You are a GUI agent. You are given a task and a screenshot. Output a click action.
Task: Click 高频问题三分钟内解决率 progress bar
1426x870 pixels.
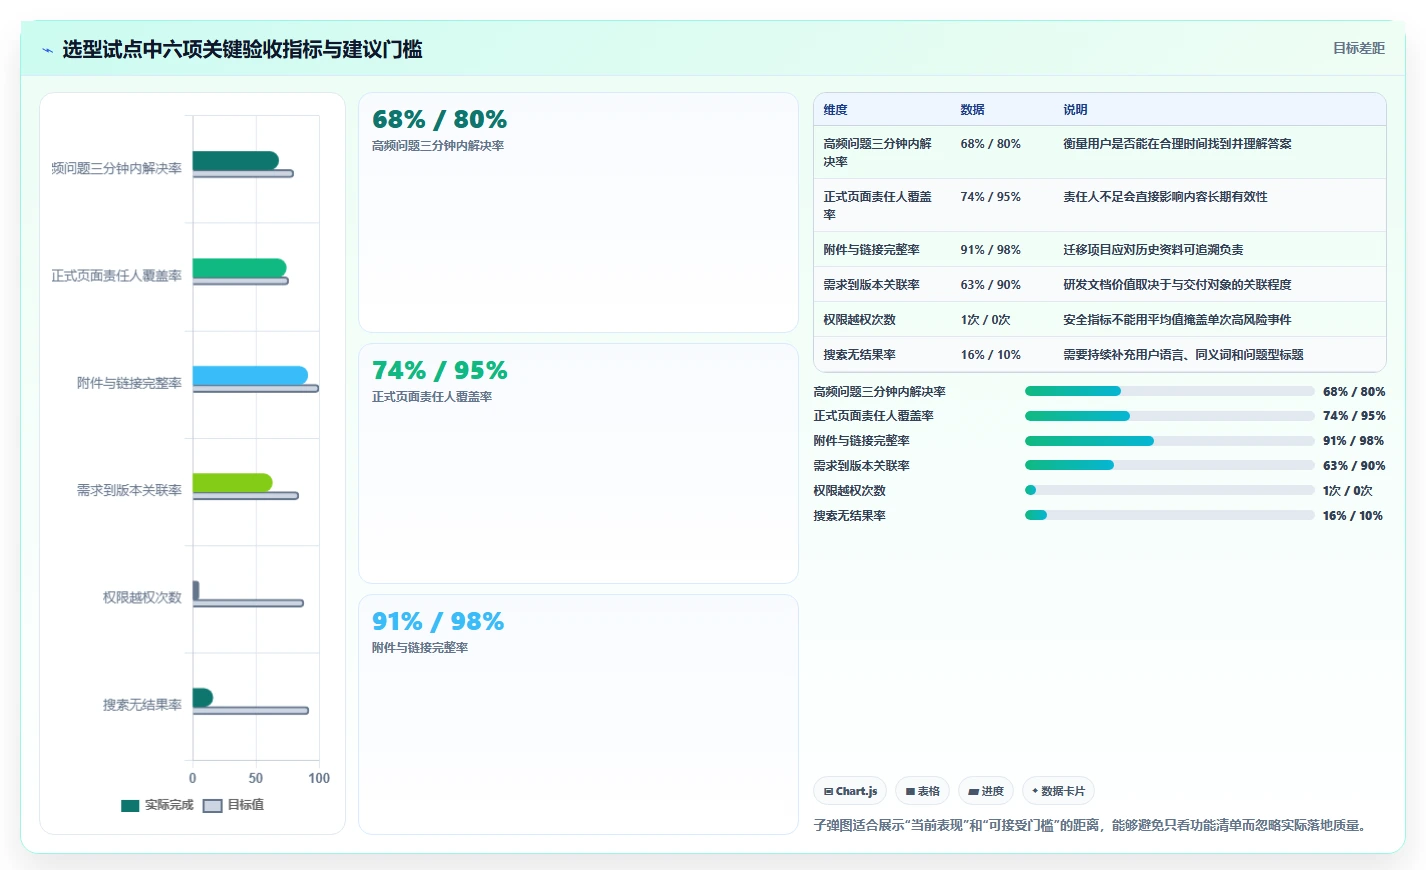tap(1169, 391)
